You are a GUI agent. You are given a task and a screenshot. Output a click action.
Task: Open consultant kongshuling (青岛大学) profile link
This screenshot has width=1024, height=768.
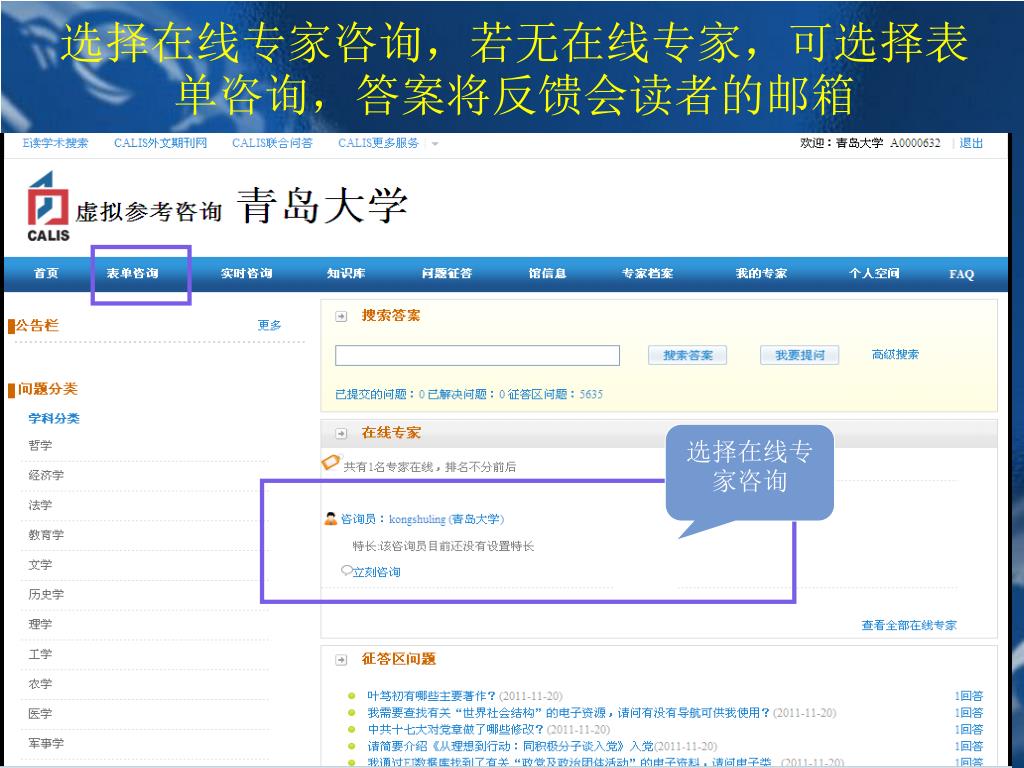(x=447, y=519)
